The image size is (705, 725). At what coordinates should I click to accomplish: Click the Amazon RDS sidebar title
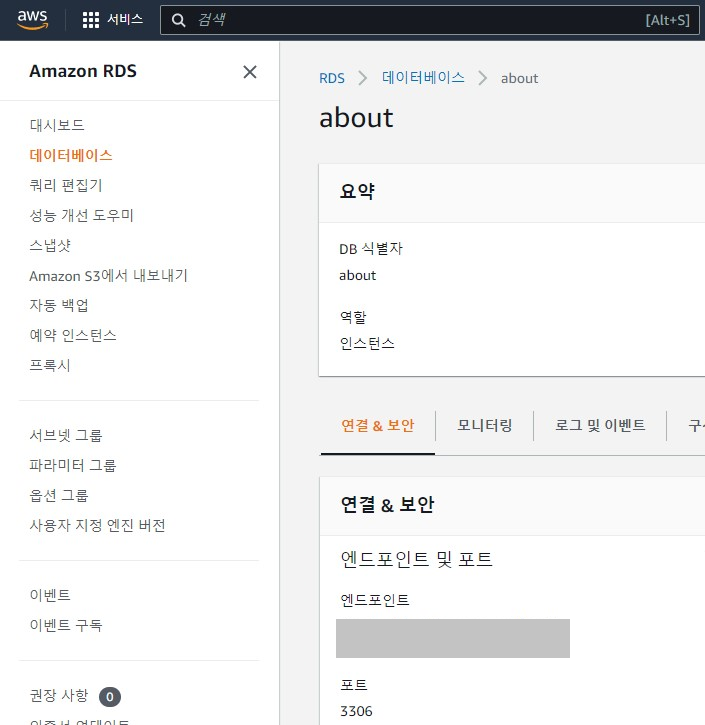point(83,71)
